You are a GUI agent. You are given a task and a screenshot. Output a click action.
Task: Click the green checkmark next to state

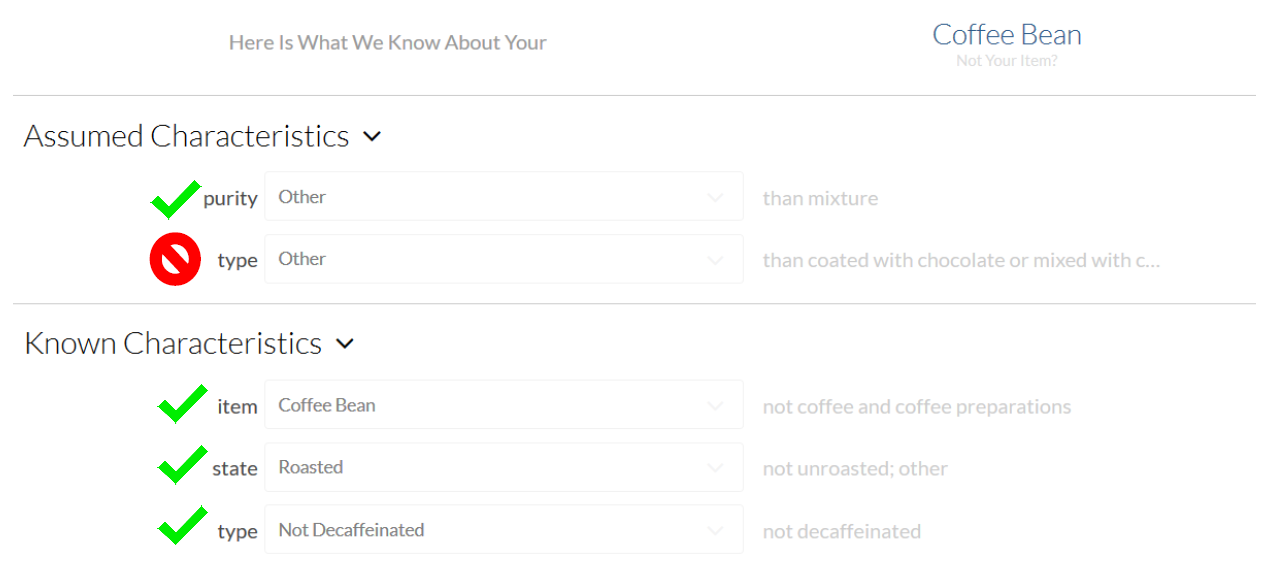tap(183, 465)
